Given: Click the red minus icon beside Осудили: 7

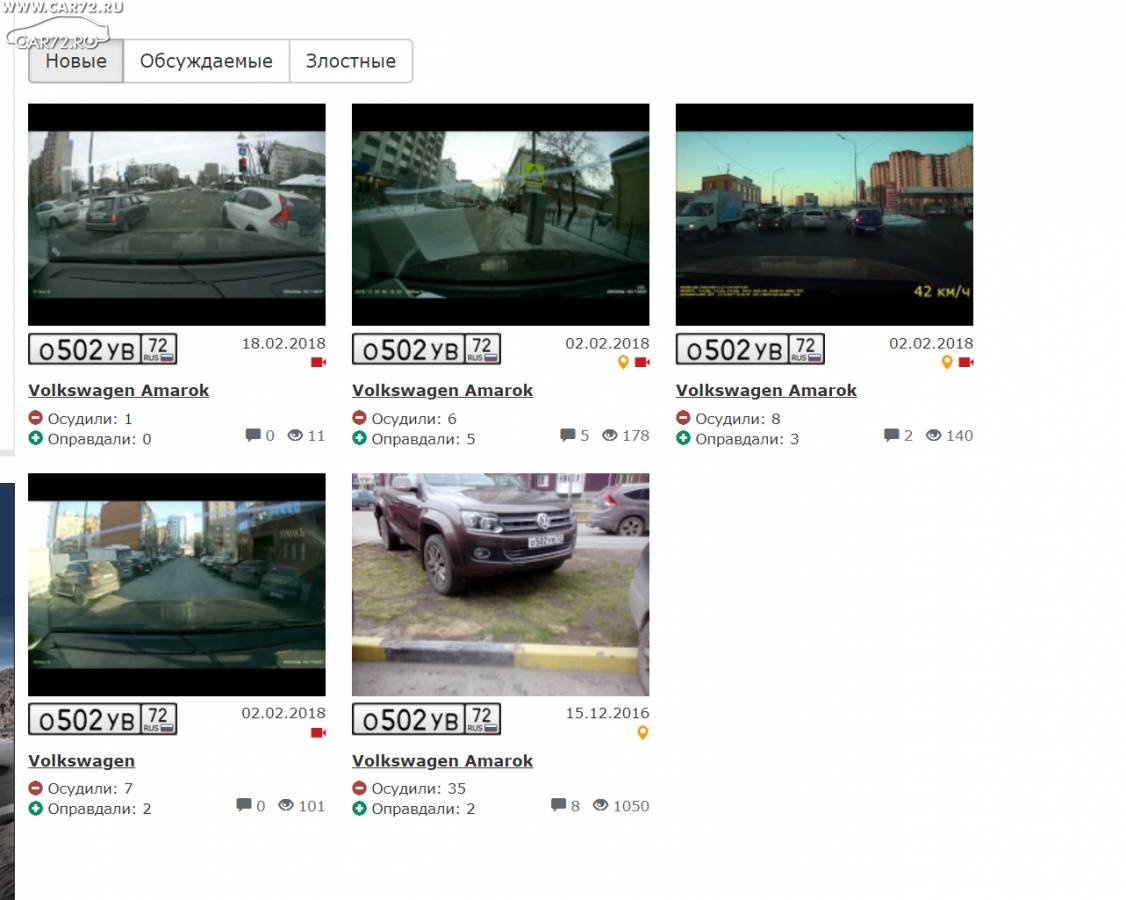Looking at the screenshot, I should (35, 788).
